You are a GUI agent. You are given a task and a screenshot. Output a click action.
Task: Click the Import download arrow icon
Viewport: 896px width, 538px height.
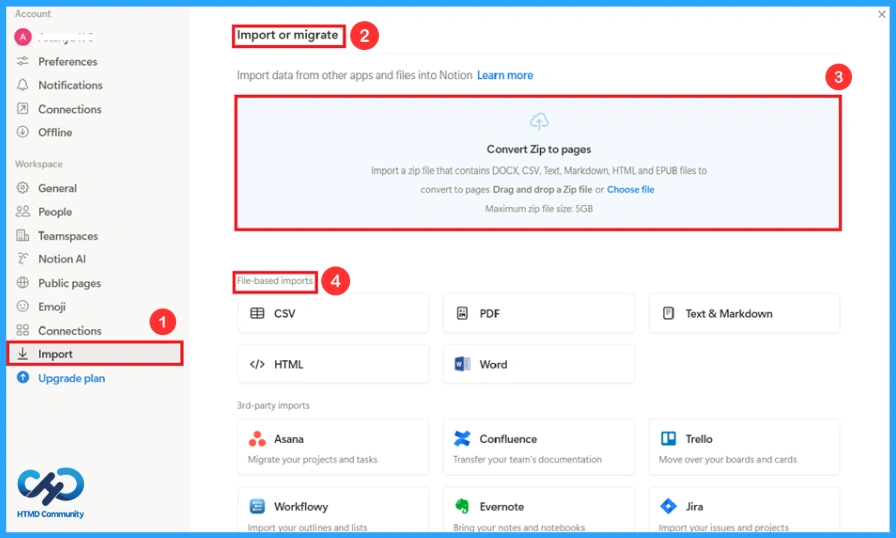(x=22, y=354)
